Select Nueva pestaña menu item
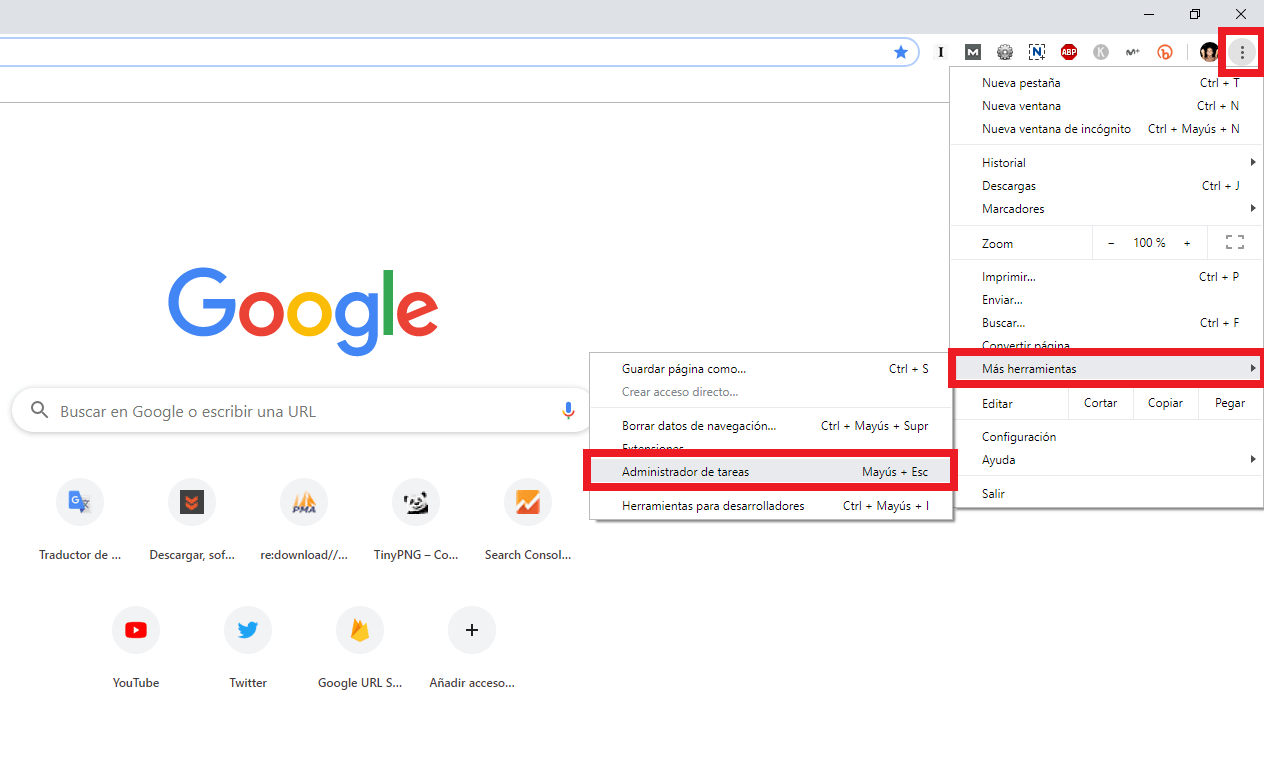The image size is (1264, 768). 1105,83
